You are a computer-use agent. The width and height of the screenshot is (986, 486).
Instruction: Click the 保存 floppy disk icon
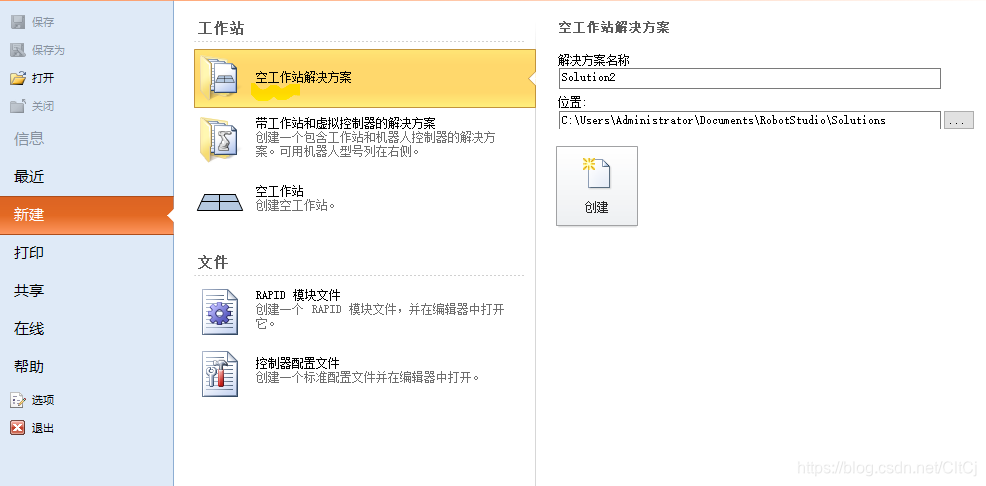pyautogui.click(x=18, y=22)
